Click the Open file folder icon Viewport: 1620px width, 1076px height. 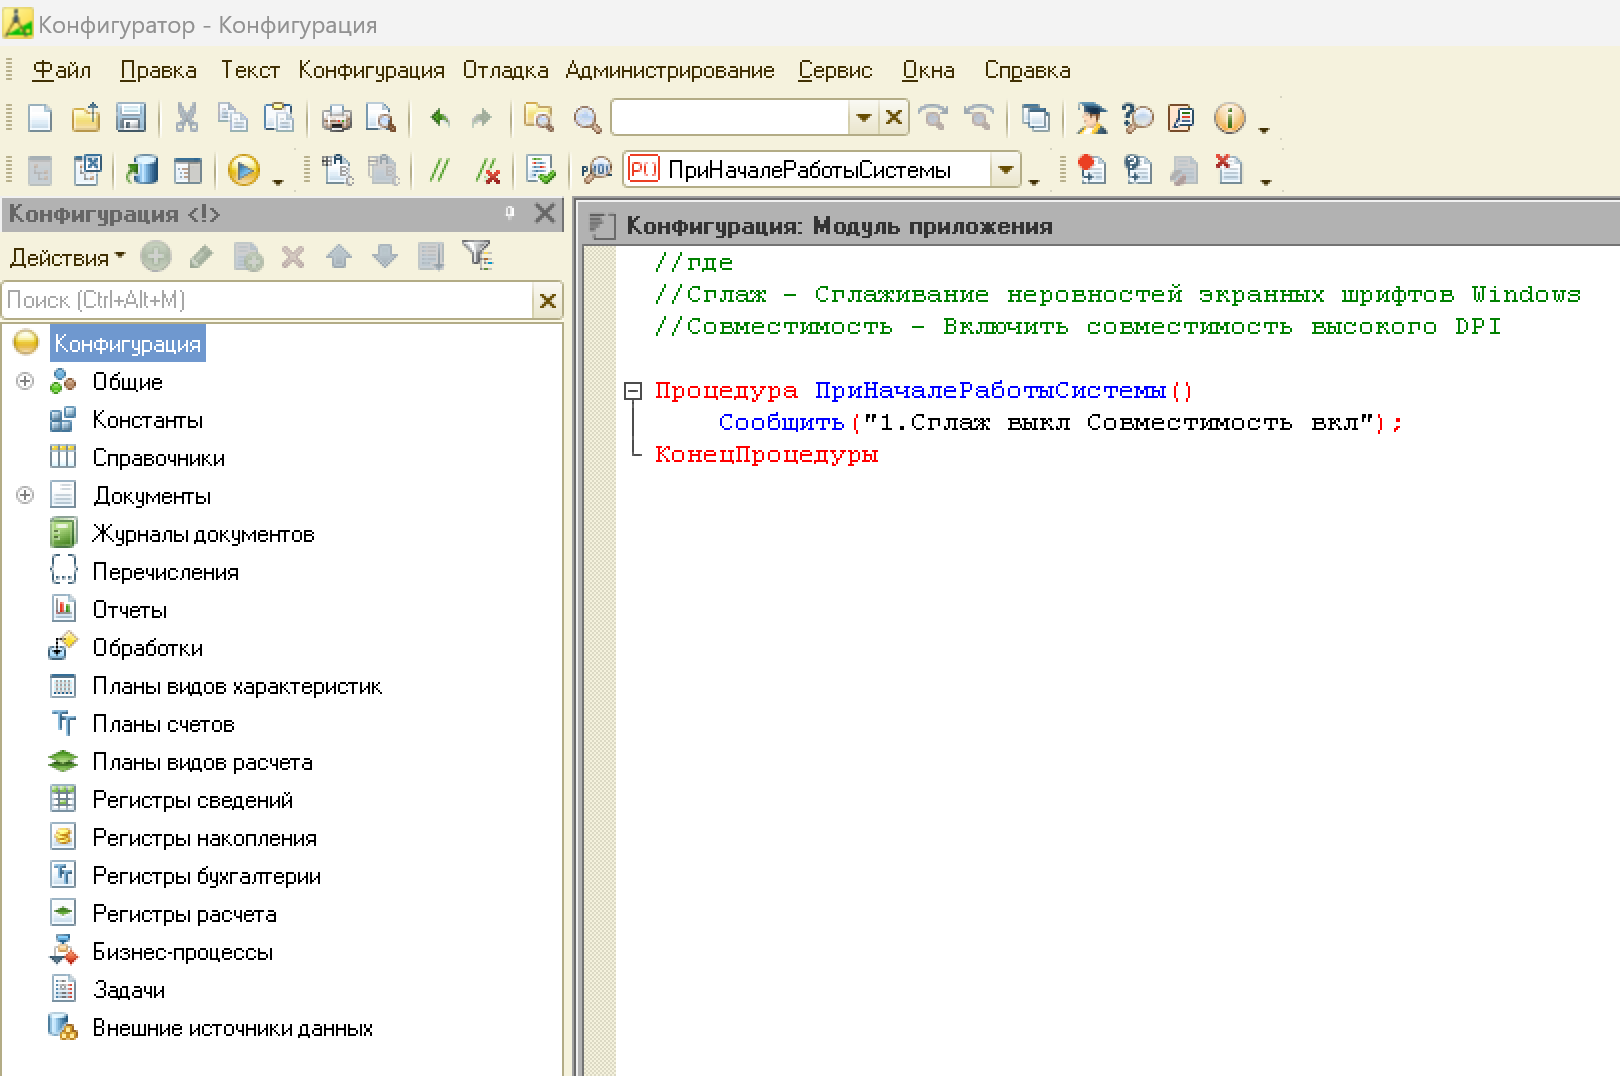(86, 118)
